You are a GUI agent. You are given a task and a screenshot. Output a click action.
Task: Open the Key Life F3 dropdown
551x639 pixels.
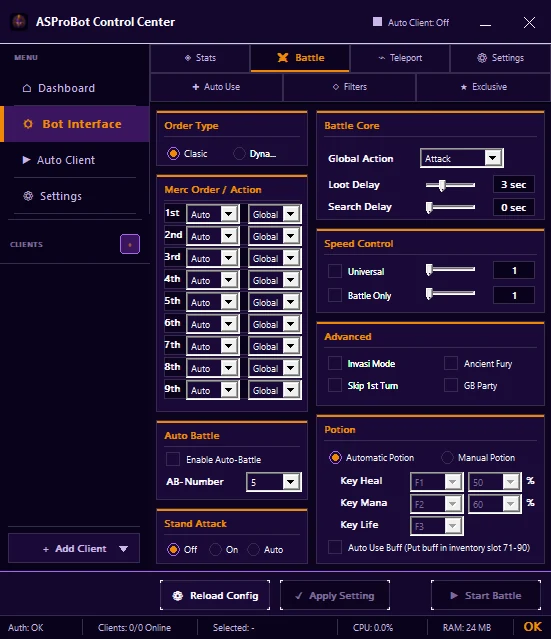436,526
